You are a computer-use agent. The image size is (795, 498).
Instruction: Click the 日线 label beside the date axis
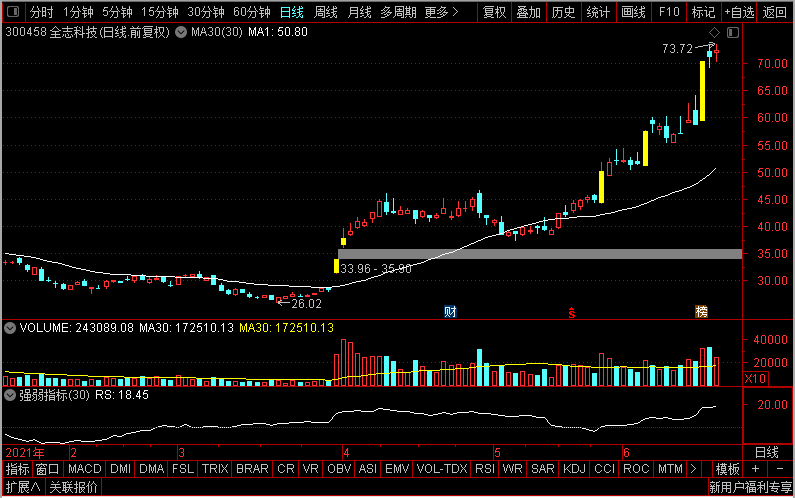[766, 452]
